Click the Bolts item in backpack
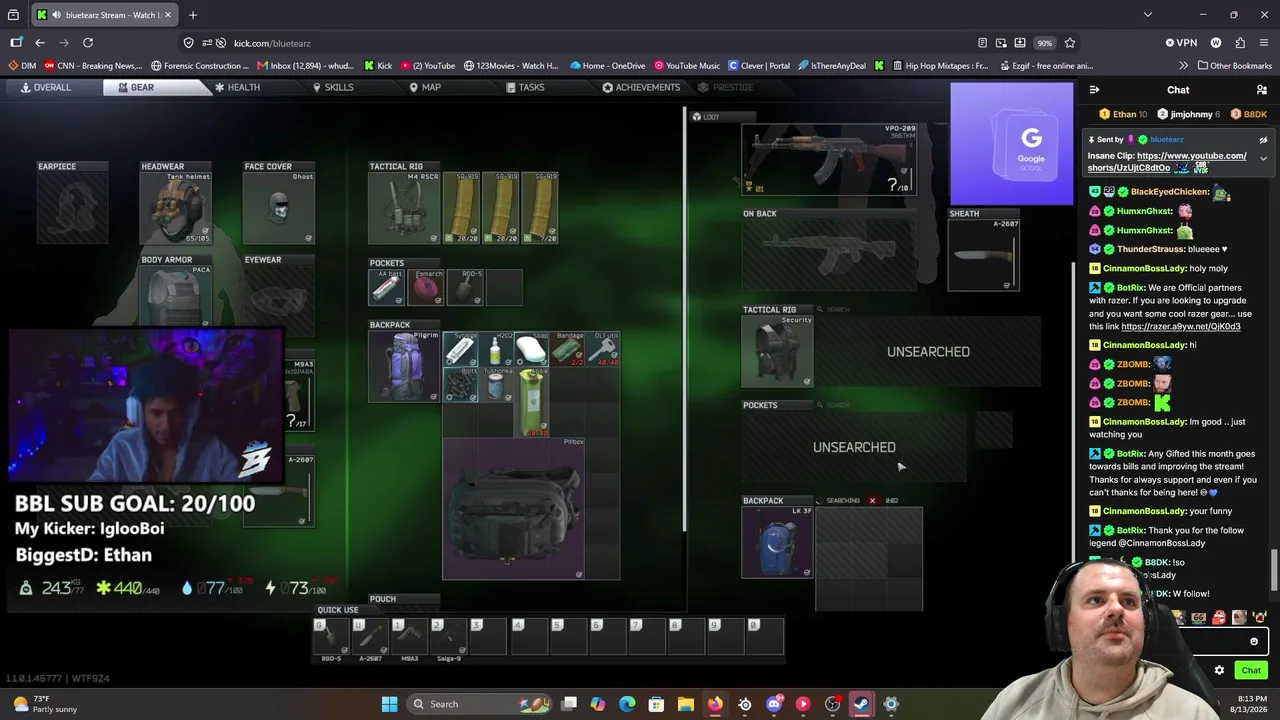Screen dimensions: 1280x720 [460, 385]
